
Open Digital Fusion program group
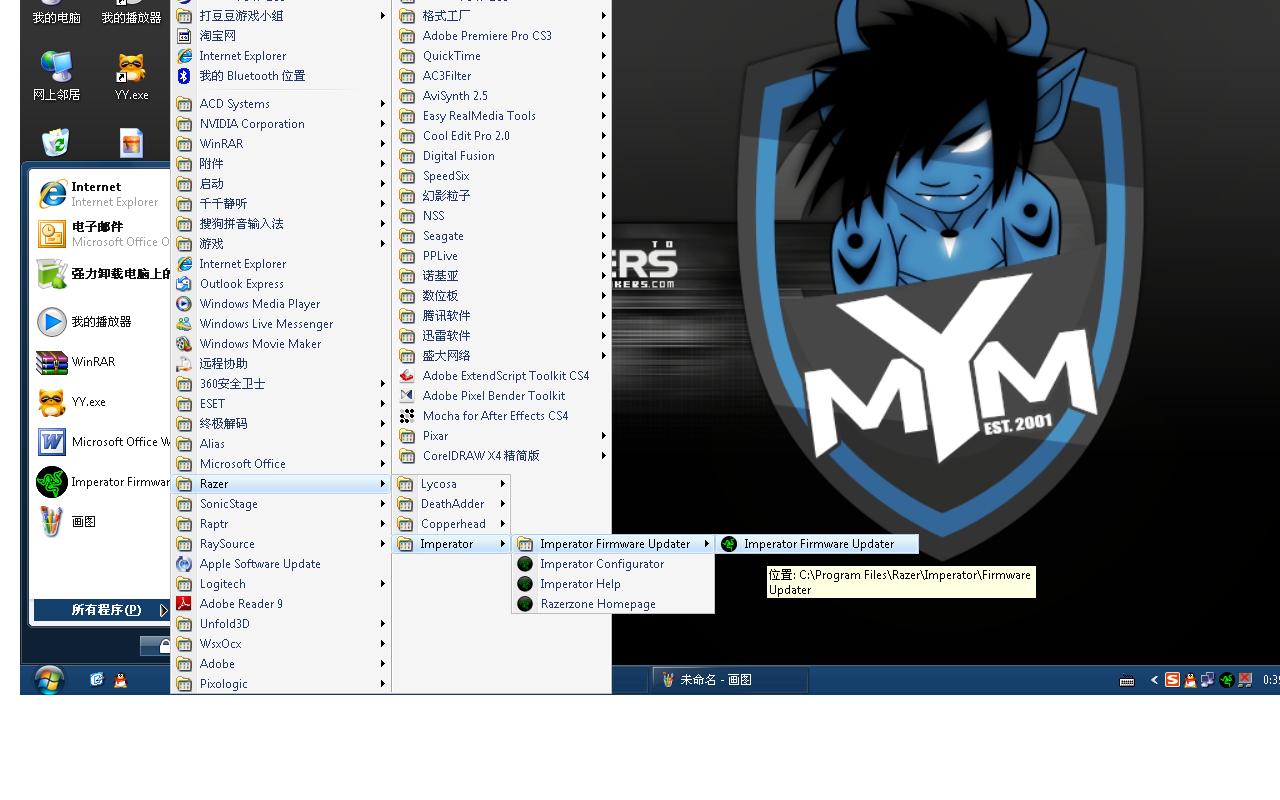click(x=502, y=156)
